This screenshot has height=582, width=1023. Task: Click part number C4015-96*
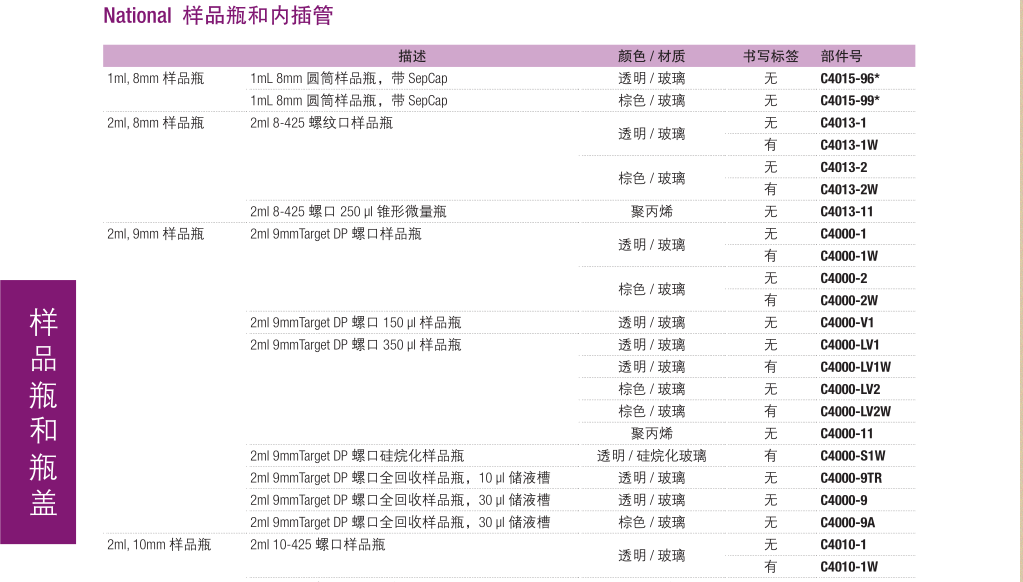coord(850,78)
